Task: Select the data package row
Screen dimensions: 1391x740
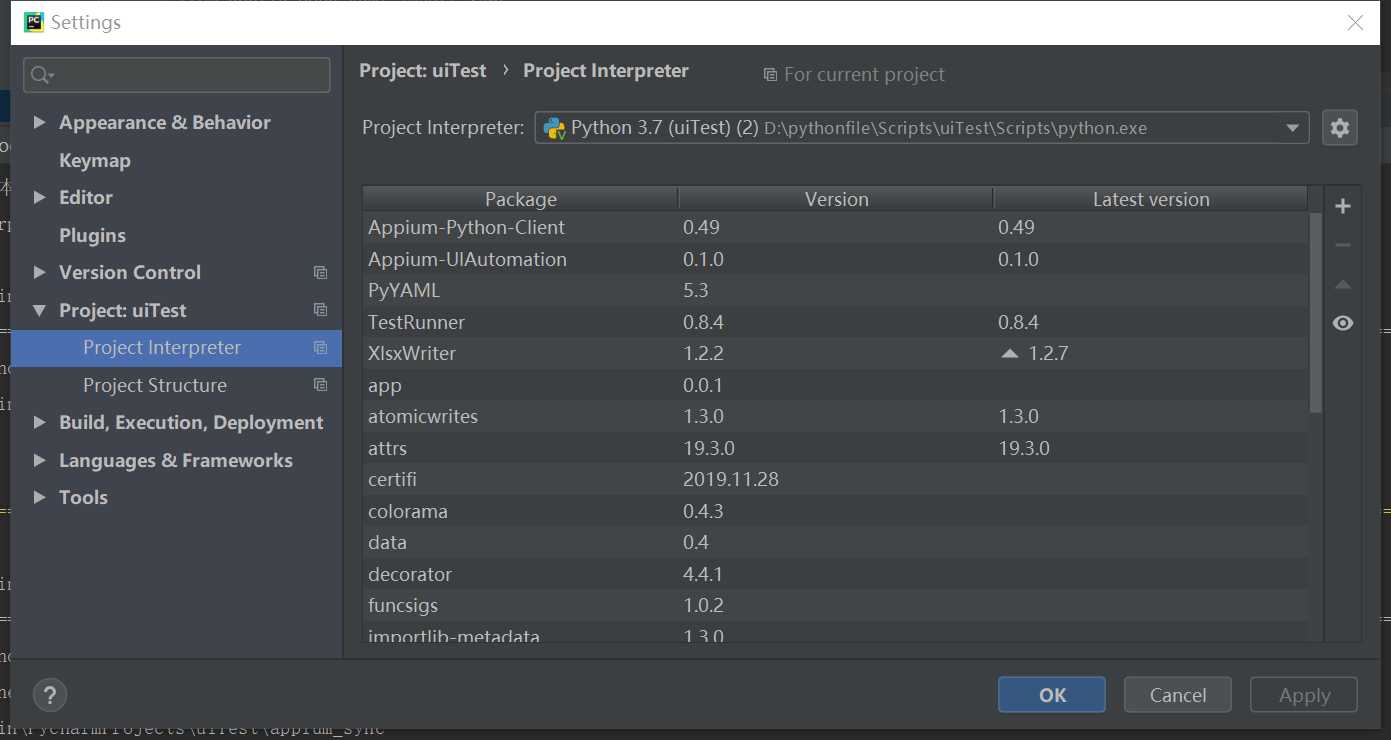Action: click(836, 542)
